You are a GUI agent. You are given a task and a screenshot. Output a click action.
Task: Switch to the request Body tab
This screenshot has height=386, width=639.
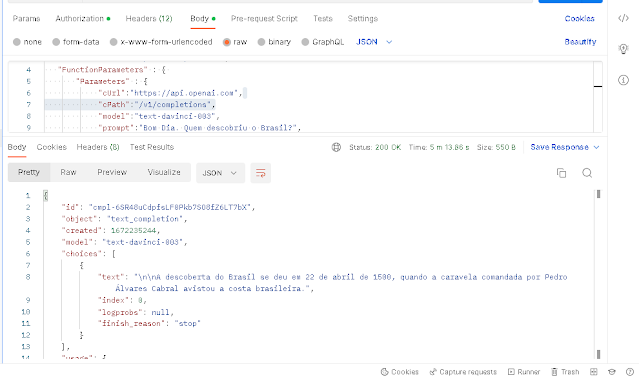click(203, 19)
